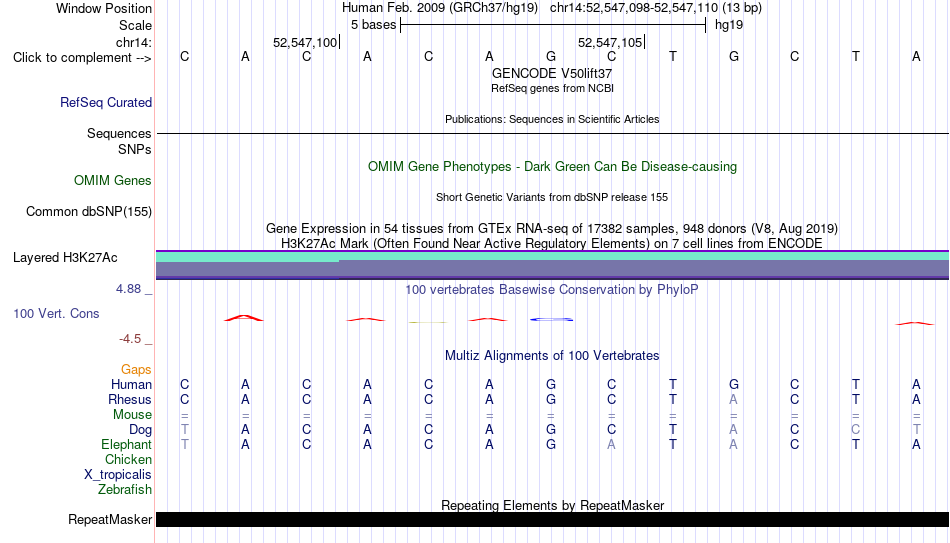Click the 'Zebrafish' alignment row label
The height and width of the screenshot is (543, 950).
125,490
